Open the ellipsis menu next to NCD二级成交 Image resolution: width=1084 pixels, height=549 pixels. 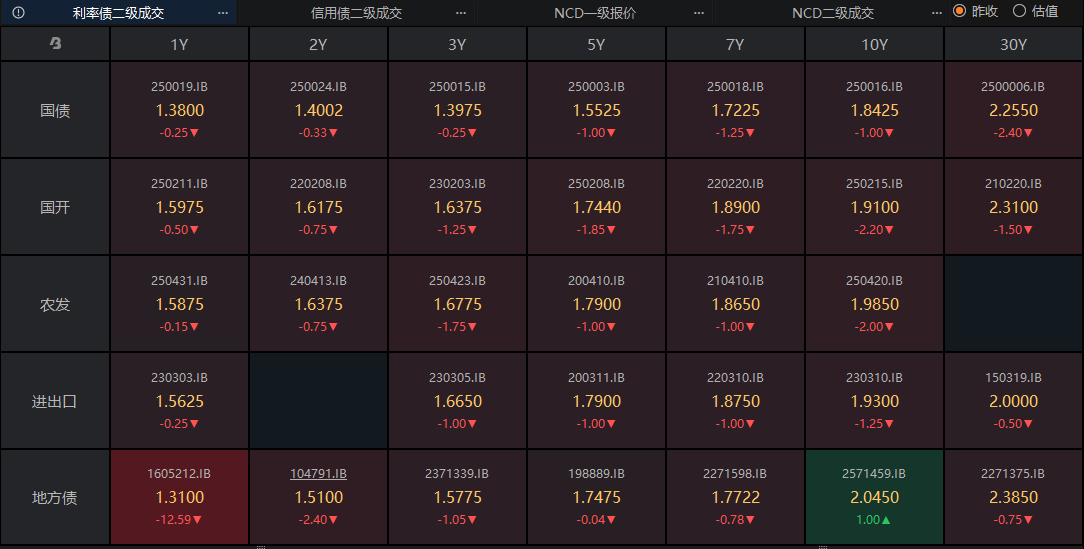coord(936,13)
